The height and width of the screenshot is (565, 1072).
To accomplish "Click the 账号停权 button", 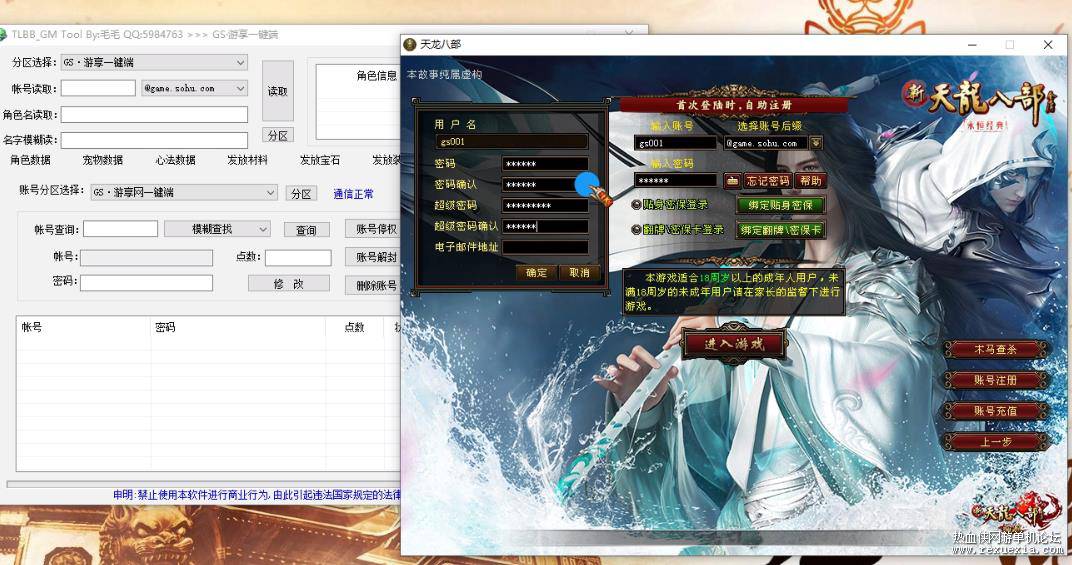I will (x=375, y=229).
